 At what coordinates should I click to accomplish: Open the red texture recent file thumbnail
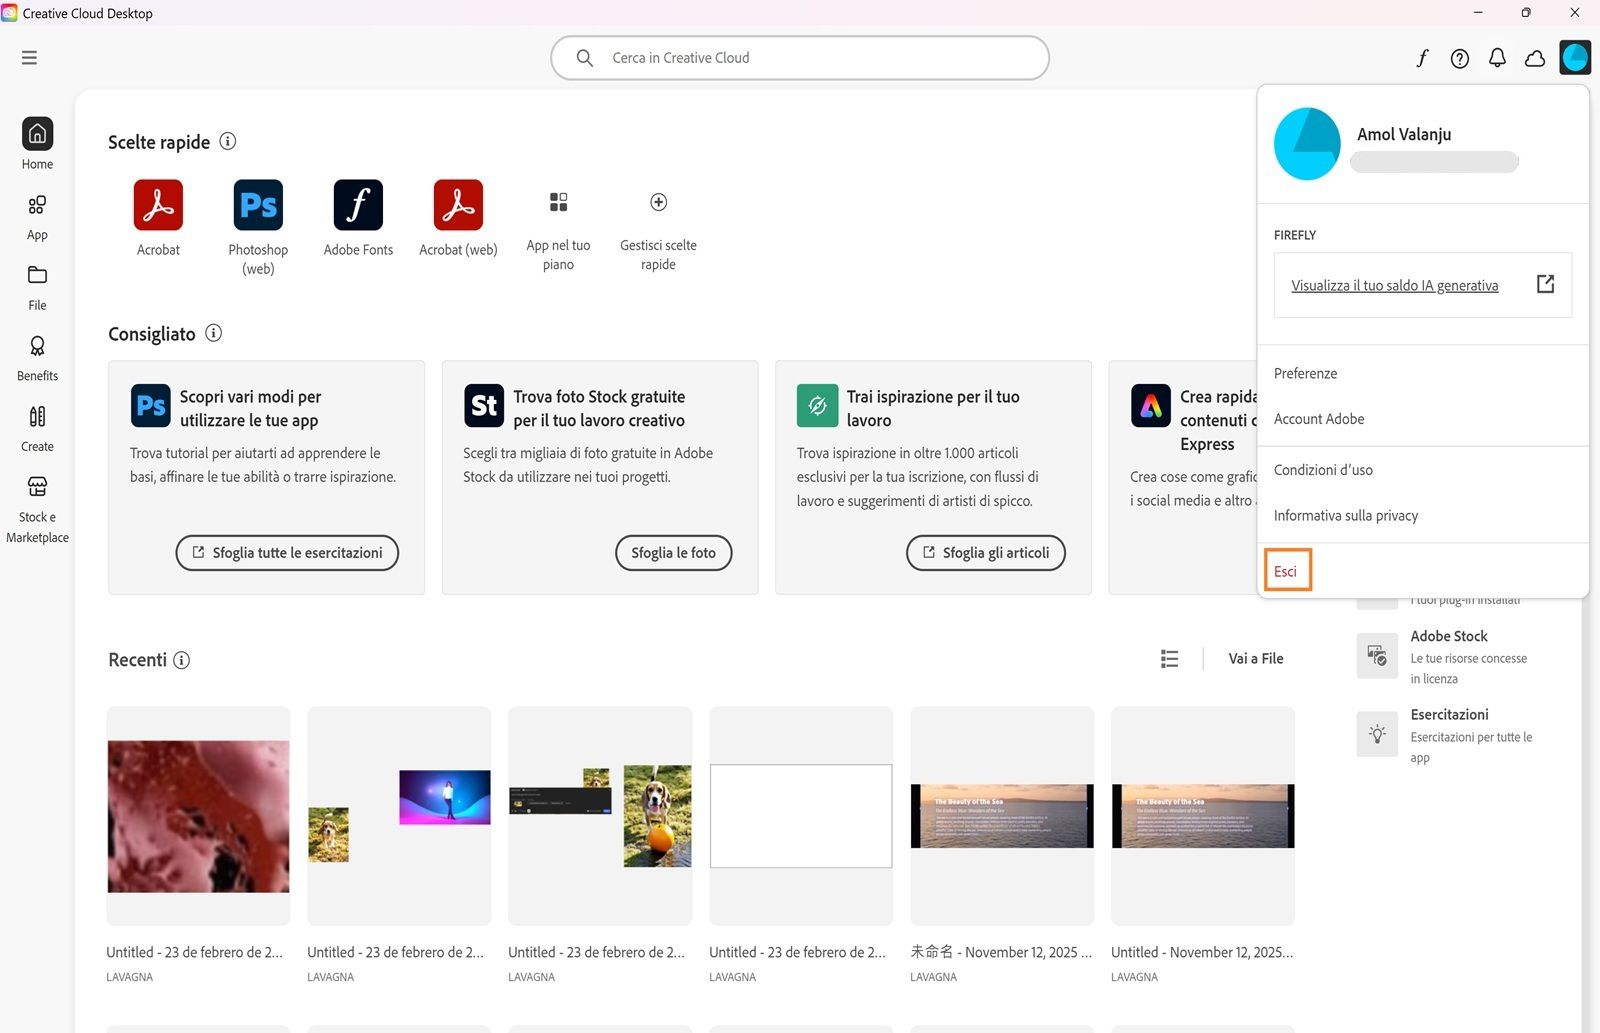pyautogui.click(x=198, y=816)
